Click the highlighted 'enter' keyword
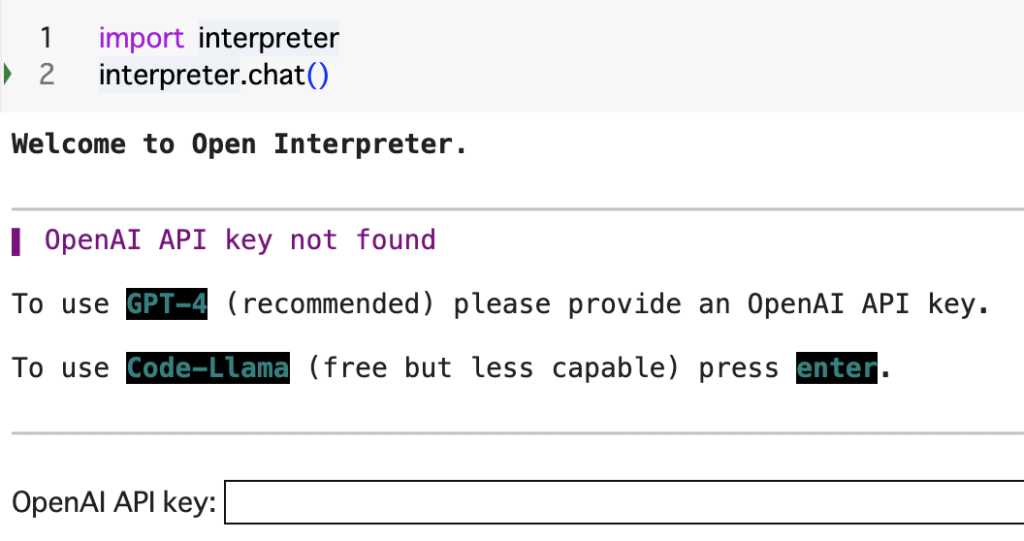This screenshot has height=541, width=1024. 837,368
